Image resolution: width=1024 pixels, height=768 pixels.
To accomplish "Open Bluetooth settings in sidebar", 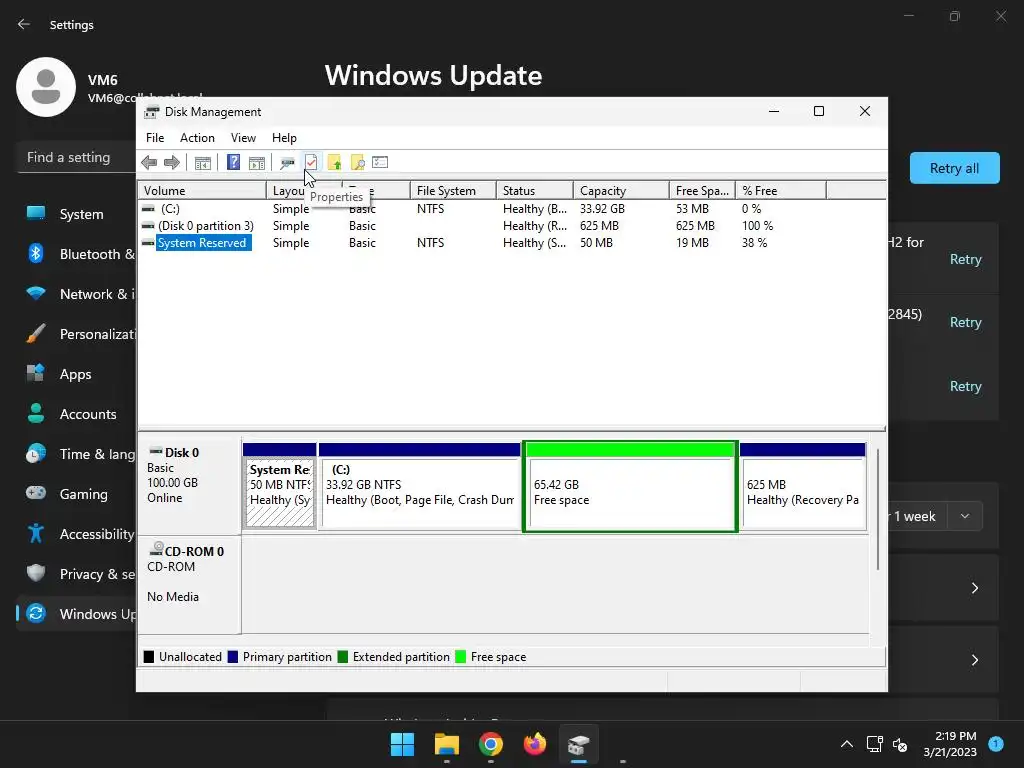I will point(76,254).
